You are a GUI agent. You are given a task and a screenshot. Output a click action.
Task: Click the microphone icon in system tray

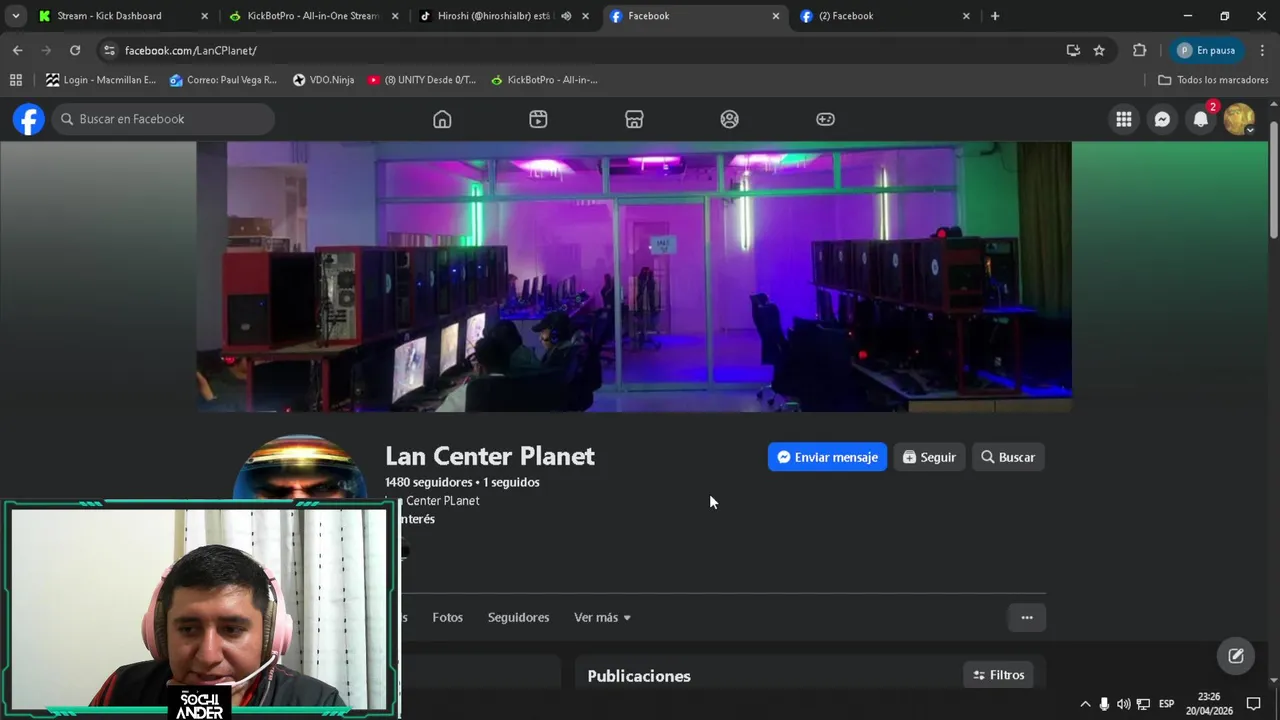[x=1104, y=704]
